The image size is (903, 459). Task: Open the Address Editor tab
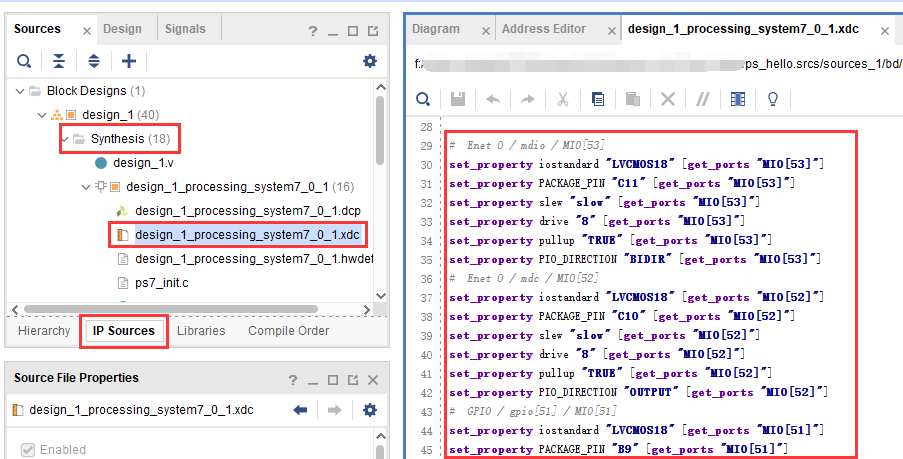coord(544,29)
